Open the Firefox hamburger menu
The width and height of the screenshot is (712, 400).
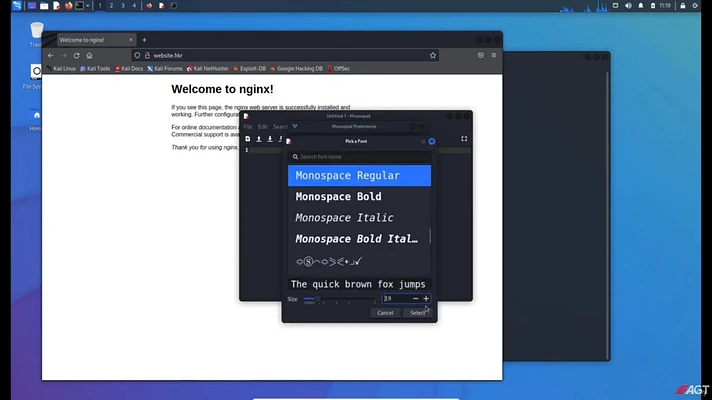pos(494,55)
